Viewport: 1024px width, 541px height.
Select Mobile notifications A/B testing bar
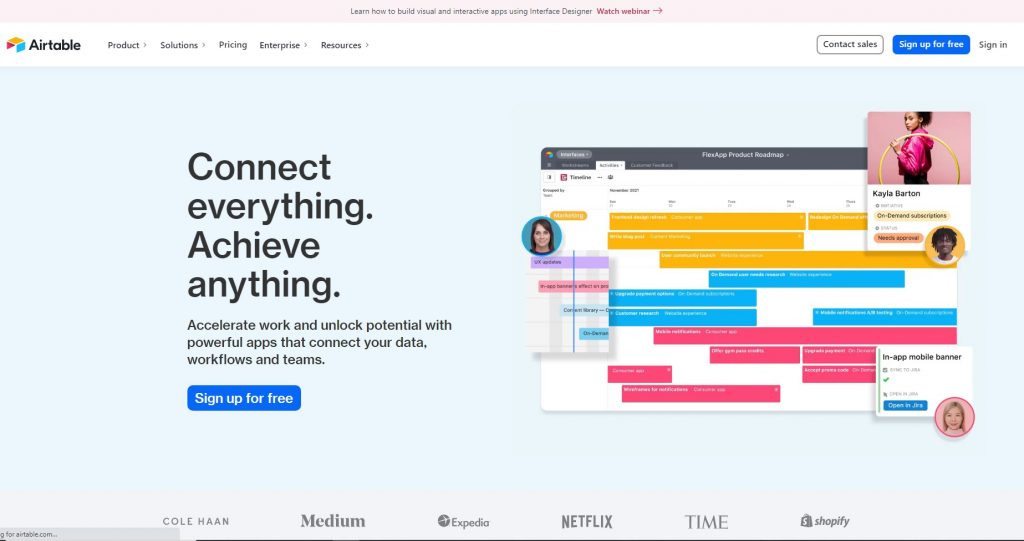click(x=885, y=317)
